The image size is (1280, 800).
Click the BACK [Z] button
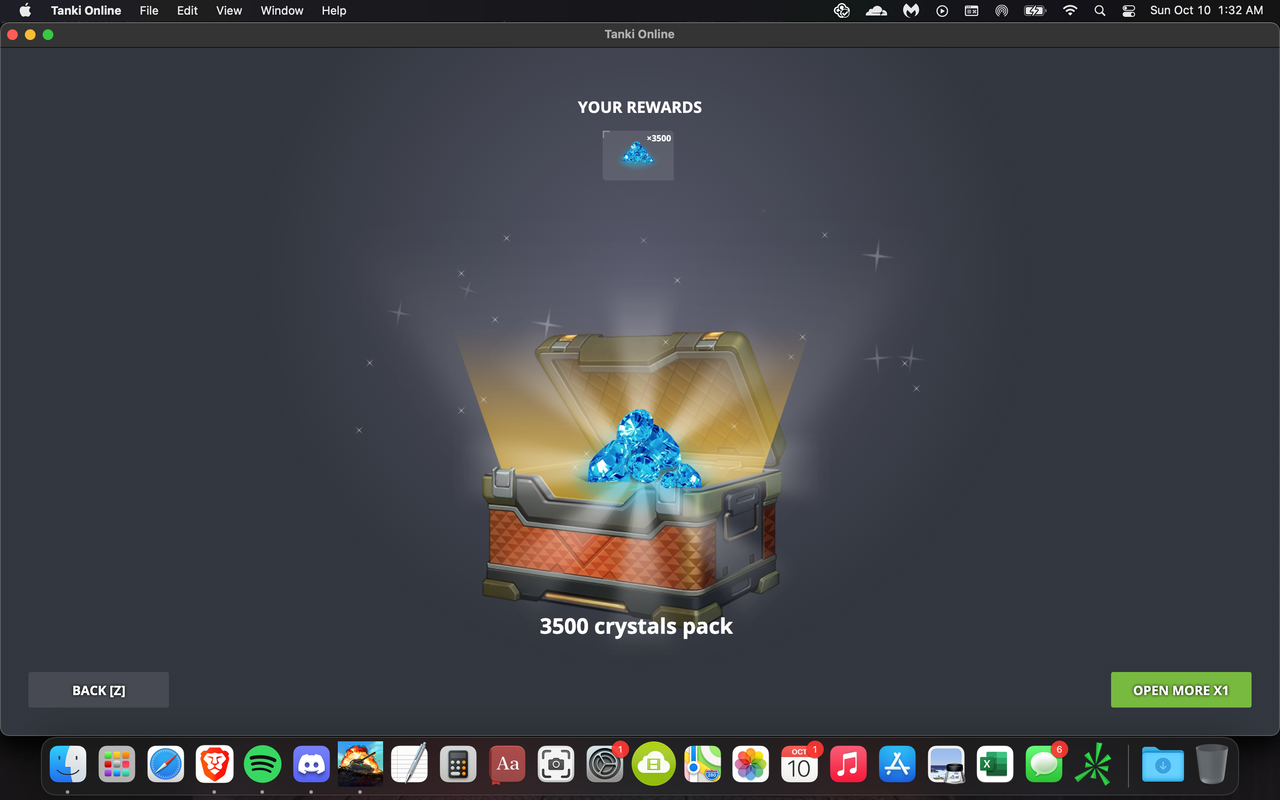coord(98,690)
